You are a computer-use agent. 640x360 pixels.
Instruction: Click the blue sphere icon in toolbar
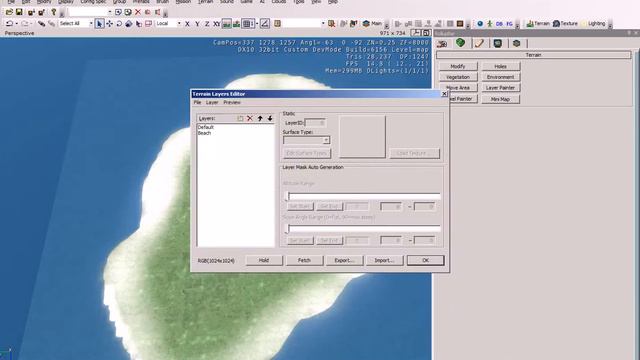pyautogui.click(x=480, y=24)
